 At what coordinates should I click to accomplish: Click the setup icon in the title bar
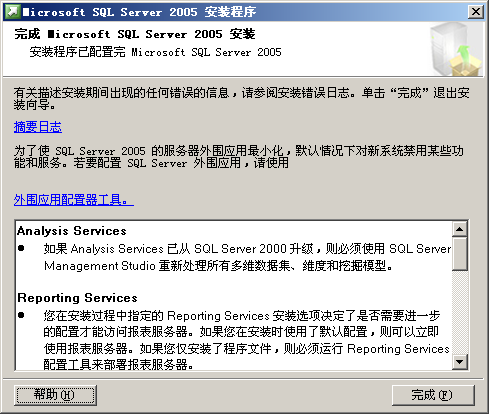coord(13,12)
